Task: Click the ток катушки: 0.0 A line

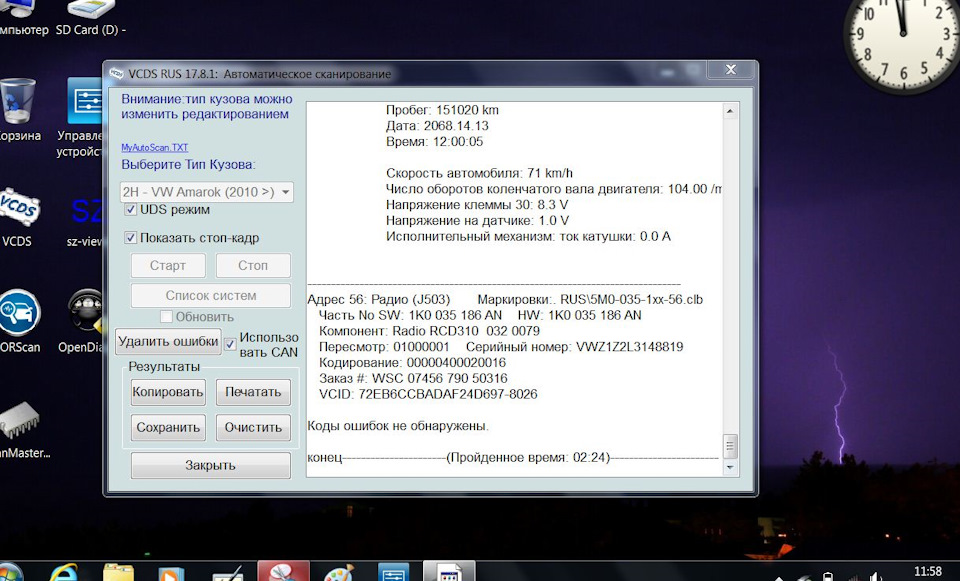Action: pyautogui.click(x=528, y=237)
